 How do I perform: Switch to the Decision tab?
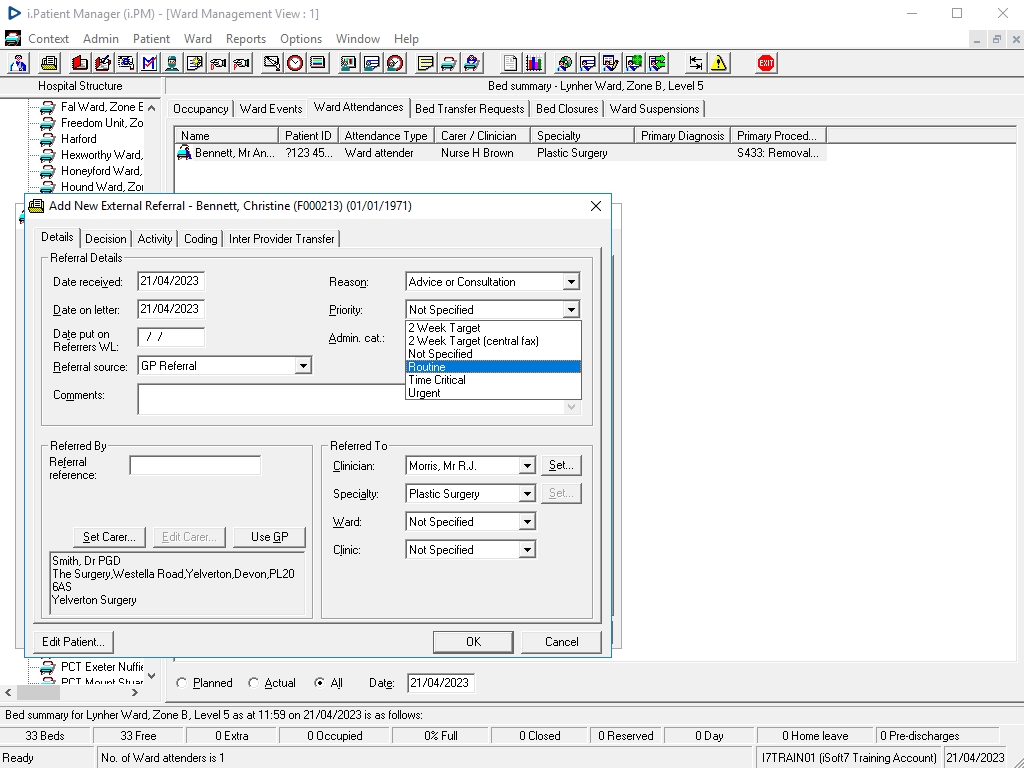pyautogui.click(x=106, y=239)
